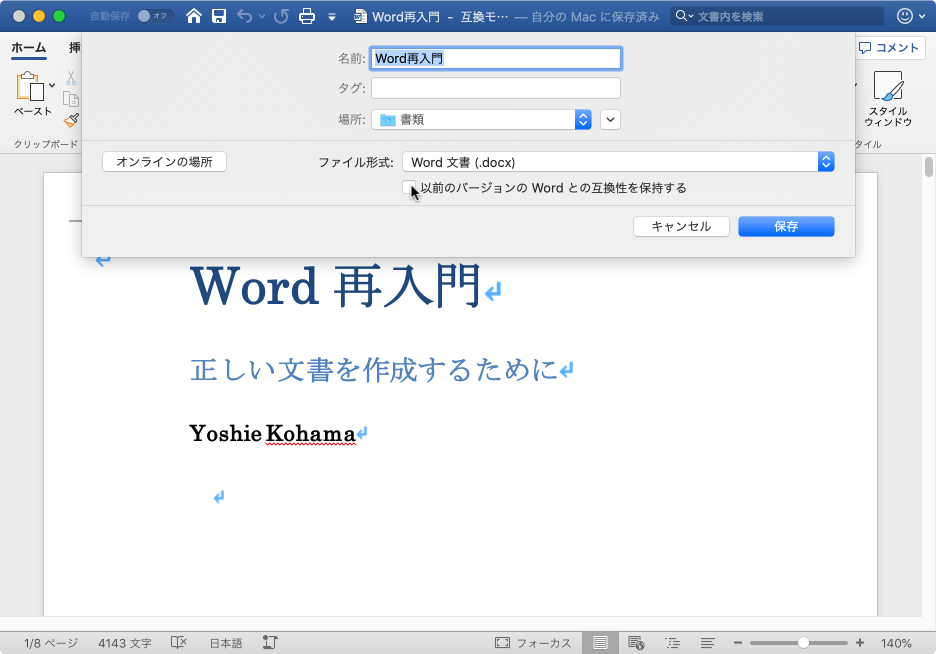This screenshot has width=936, height=654.
Task: Click the Redo circular arrow icon
Action: (281, 16)
